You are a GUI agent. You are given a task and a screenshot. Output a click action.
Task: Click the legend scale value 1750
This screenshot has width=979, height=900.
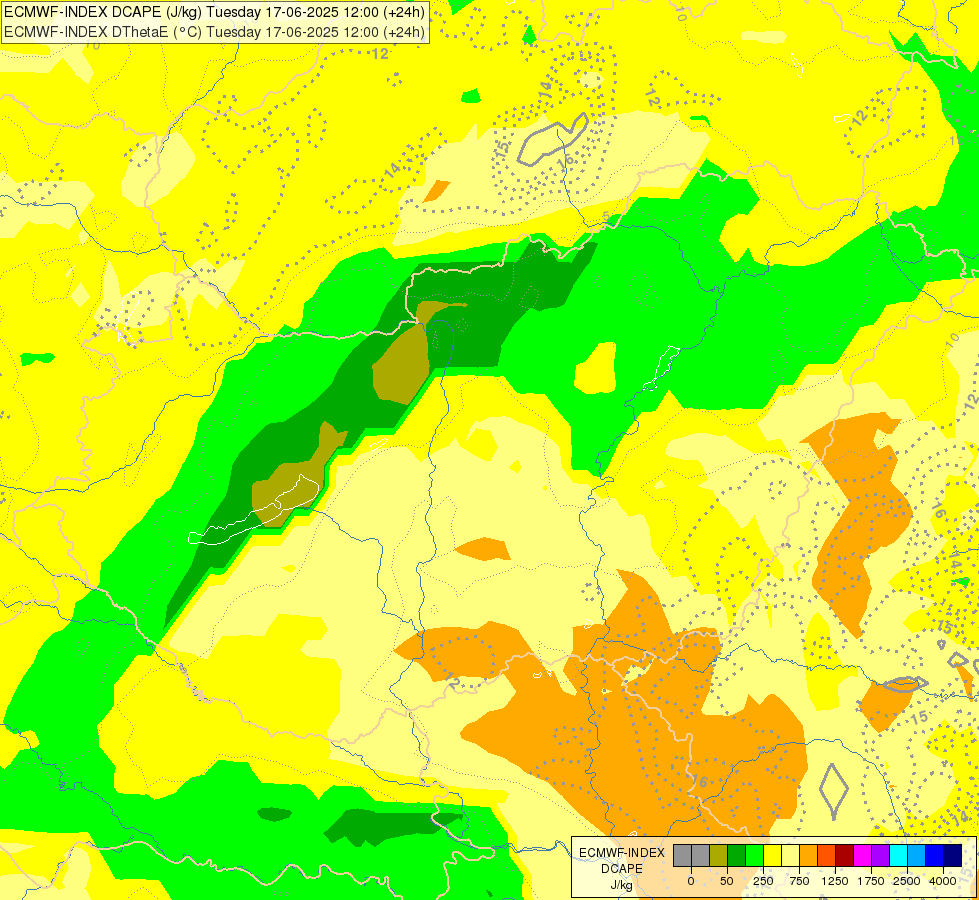coord(871,881)
